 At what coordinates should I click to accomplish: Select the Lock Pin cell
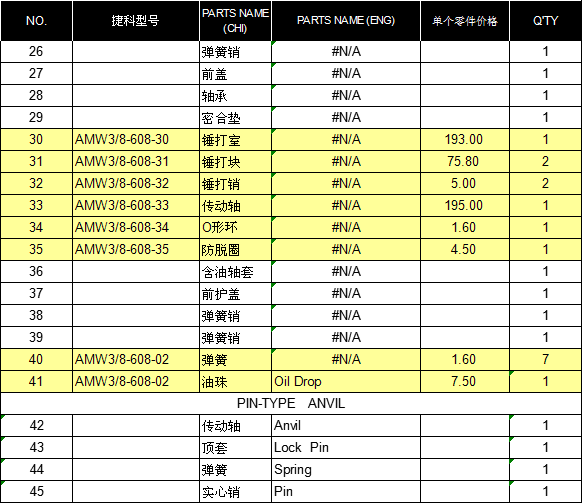pos(346,448)
